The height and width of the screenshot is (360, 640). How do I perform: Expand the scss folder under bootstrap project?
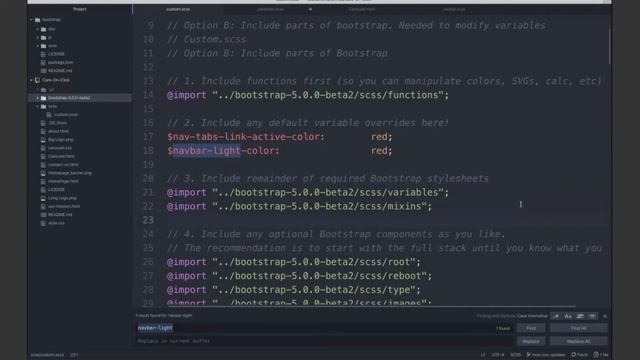click(38, 46)
